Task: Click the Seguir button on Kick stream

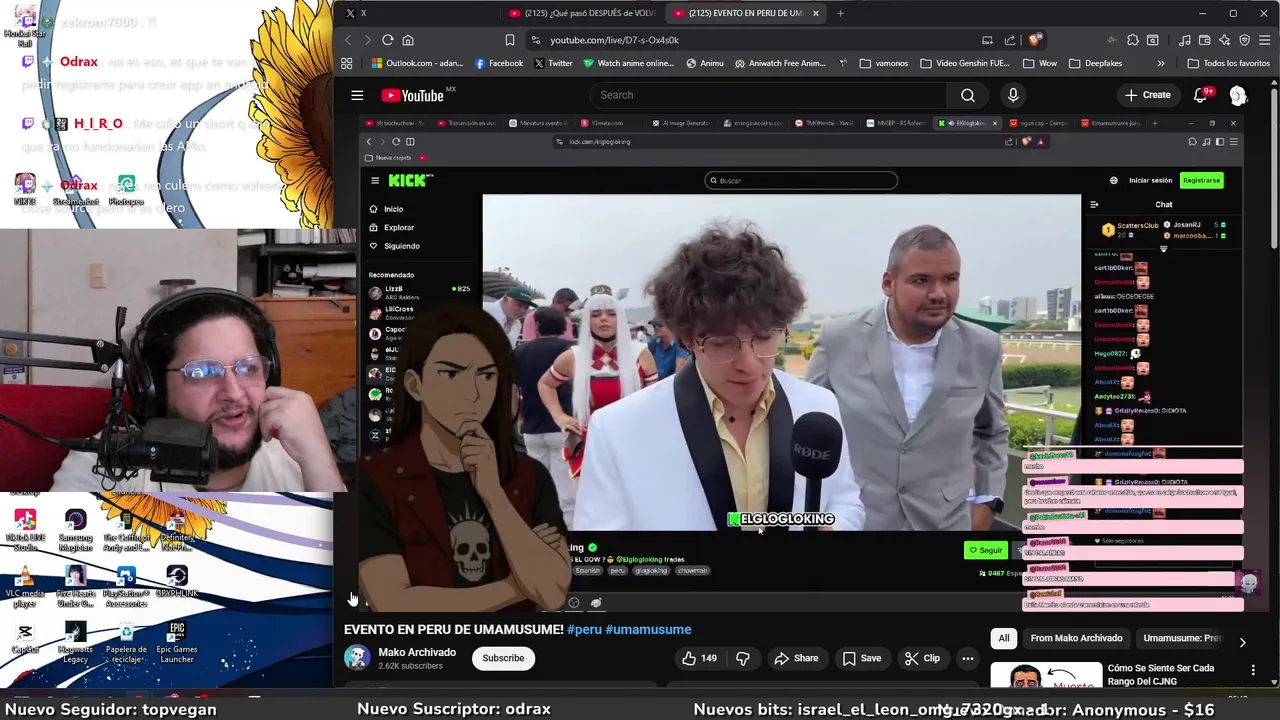Action: (x=986, y=550)
